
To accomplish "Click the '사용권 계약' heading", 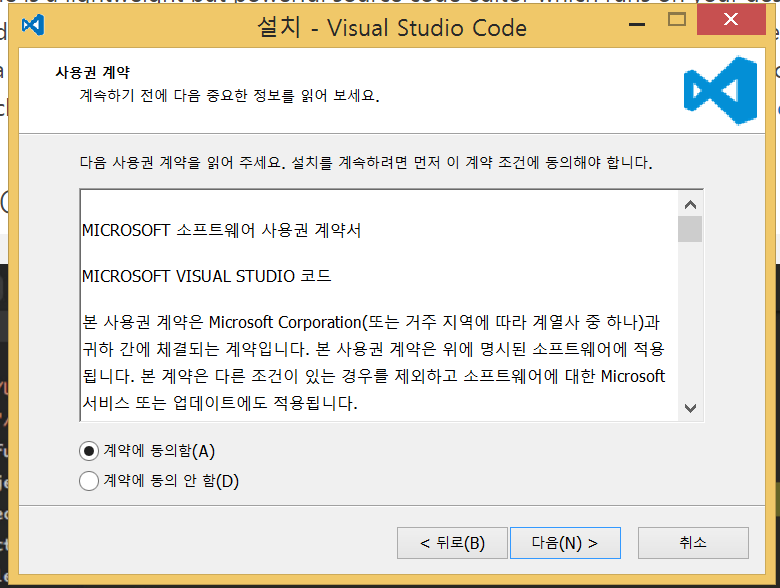I will pyautogui.click(x=93, y=73).
